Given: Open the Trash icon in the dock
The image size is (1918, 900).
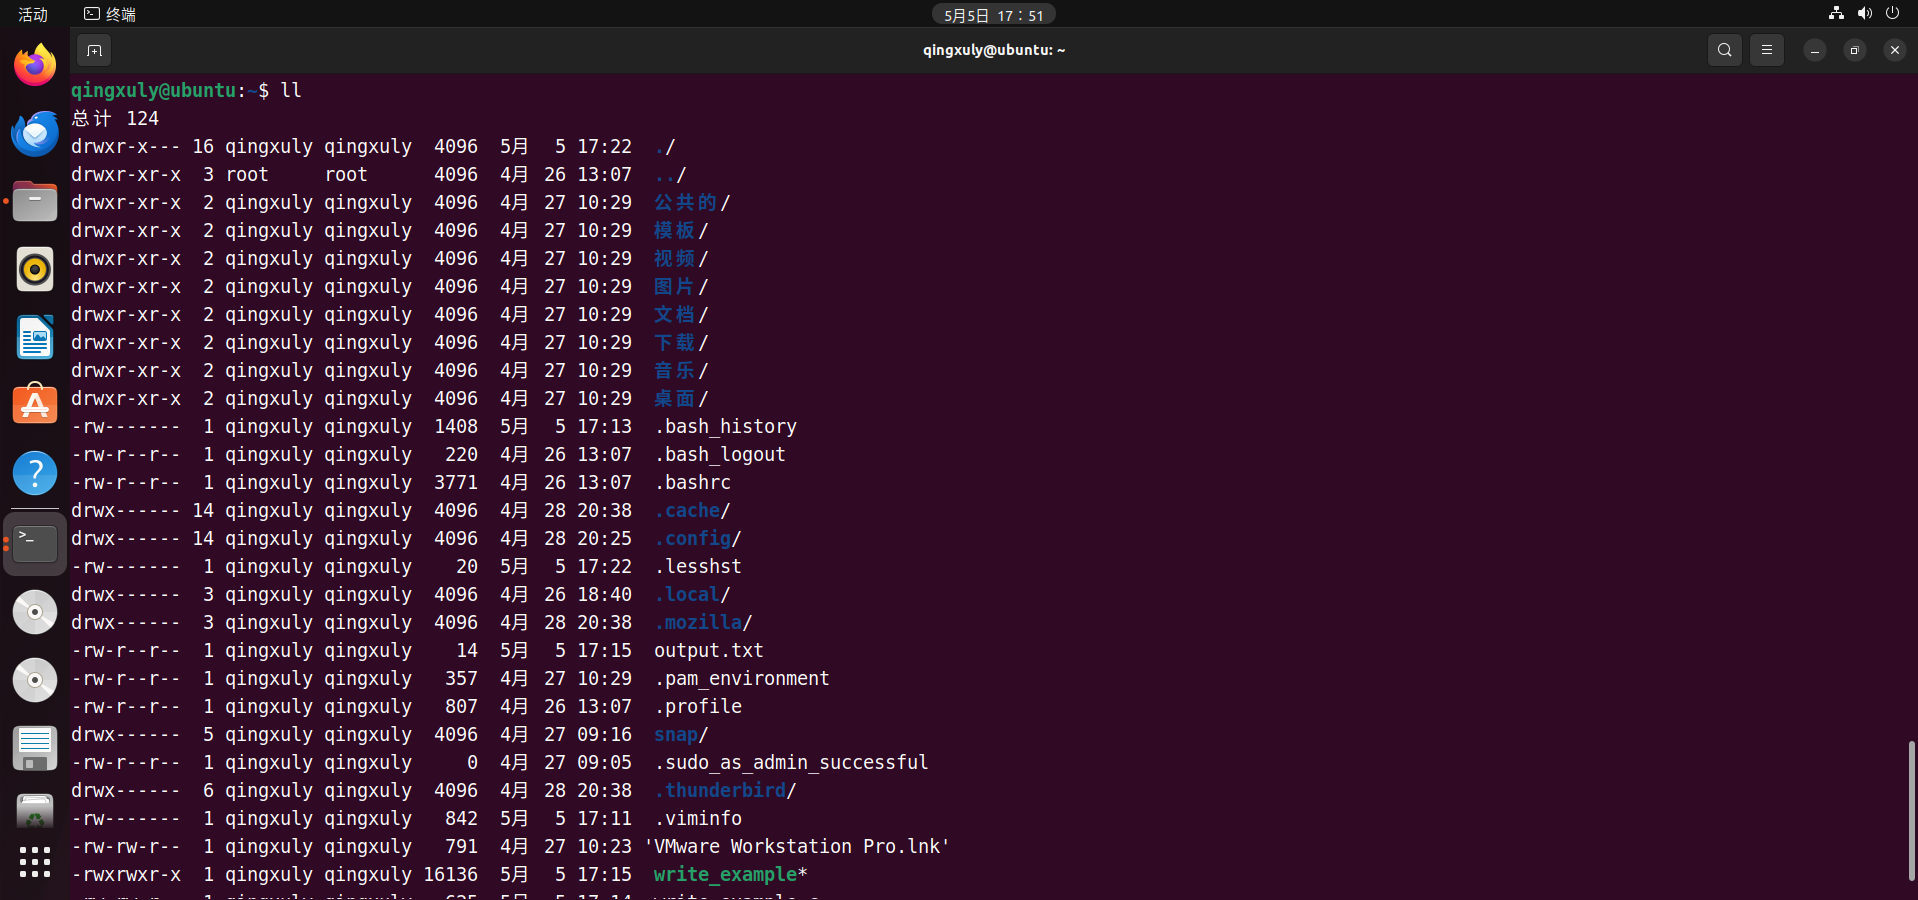Looking at the screenshot, I should pos(35,812).
